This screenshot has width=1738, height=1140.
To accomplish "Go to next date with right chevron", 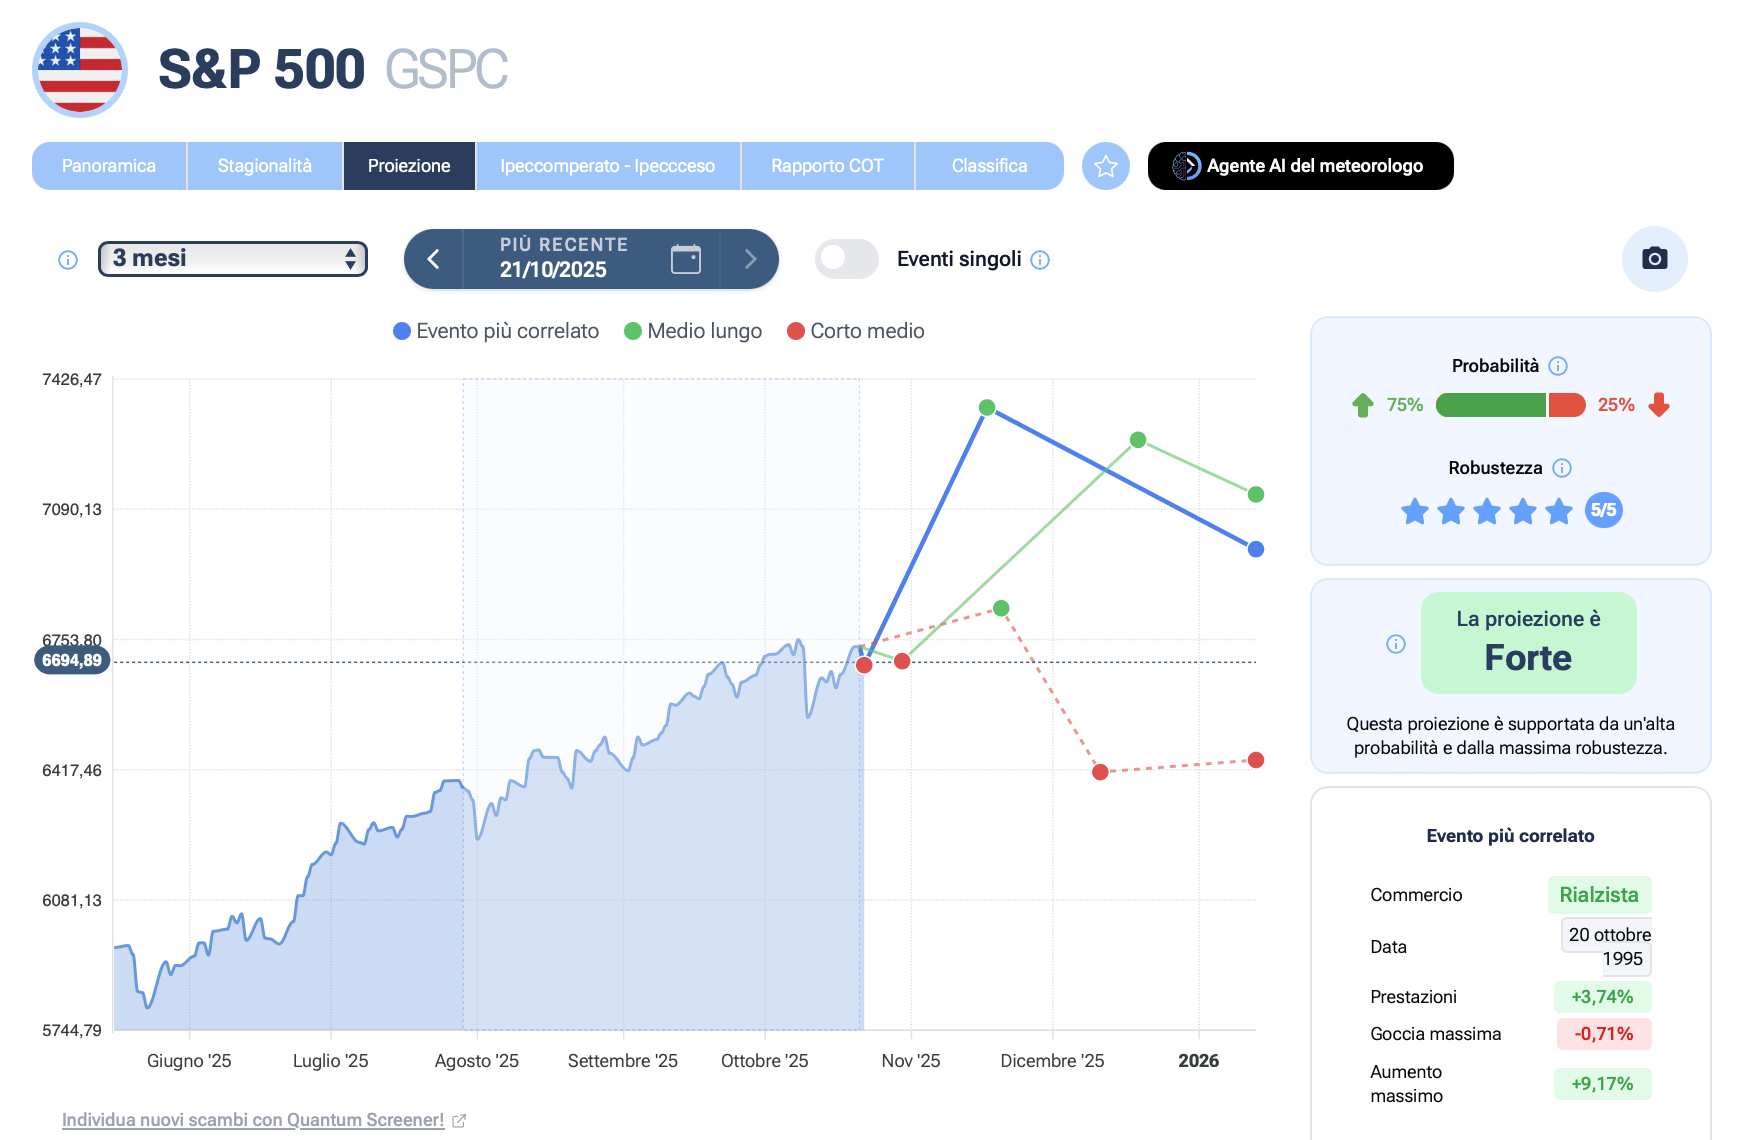I will pyautogui.click(x=750, y=259).
